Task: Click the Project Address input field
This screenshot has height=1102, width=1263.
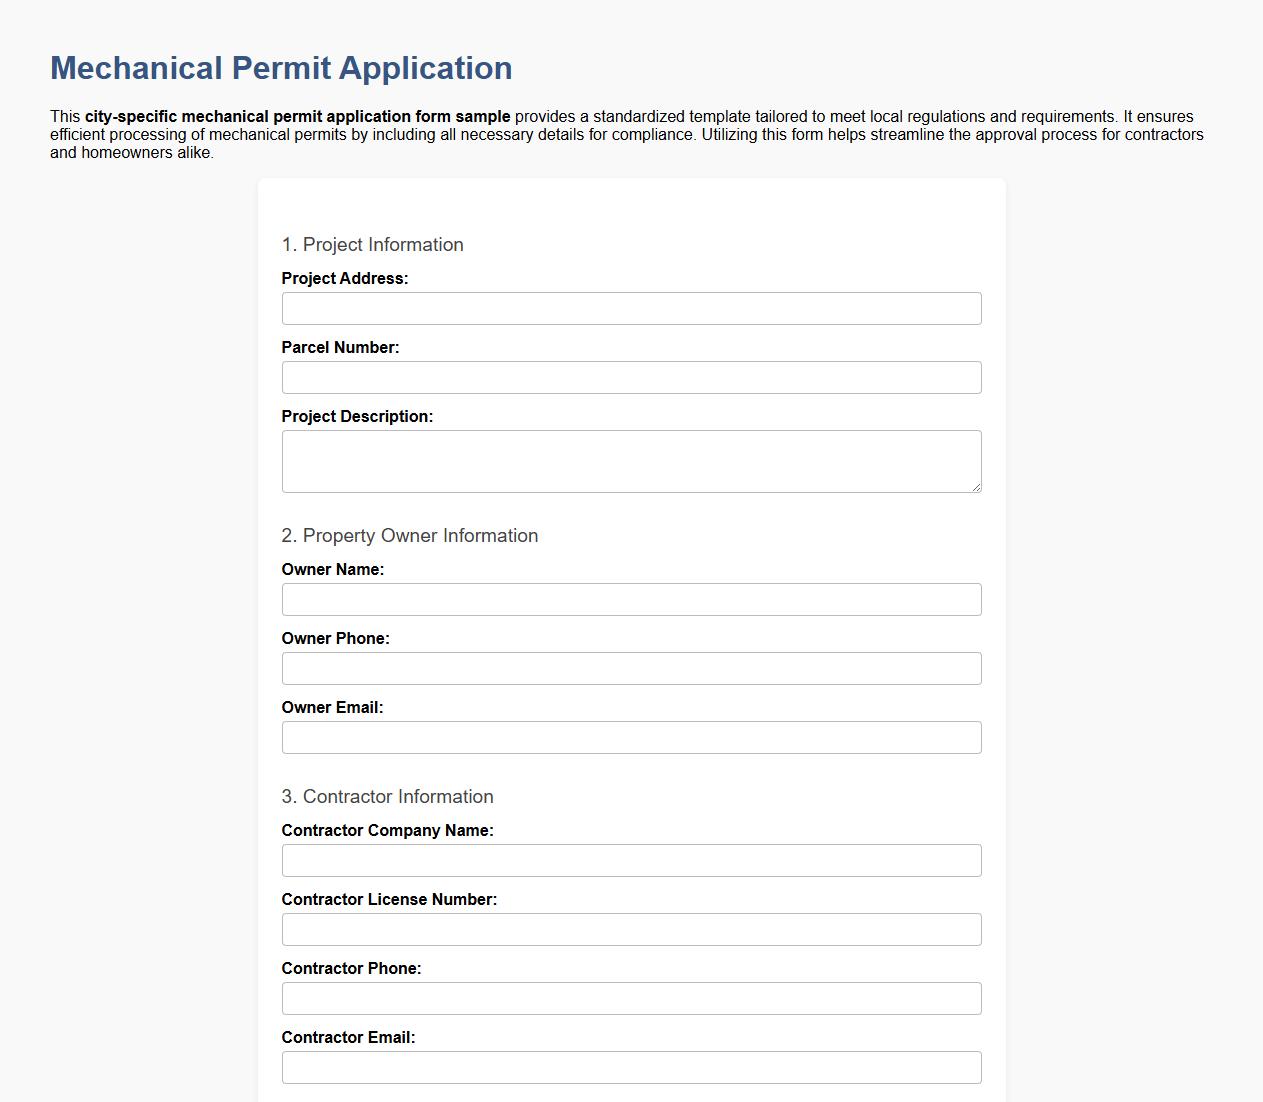Action: (631, 308)
